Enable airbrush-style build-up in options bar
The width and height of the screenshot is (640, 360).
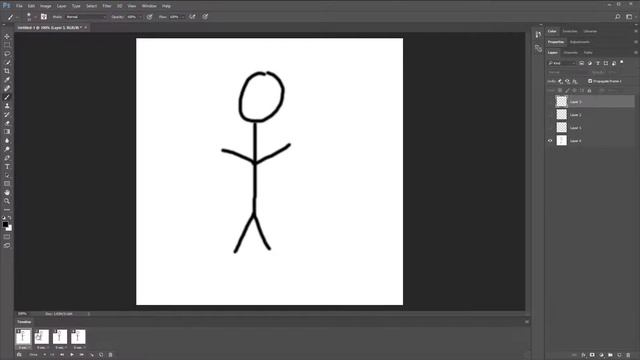click(x=192, y=17)
